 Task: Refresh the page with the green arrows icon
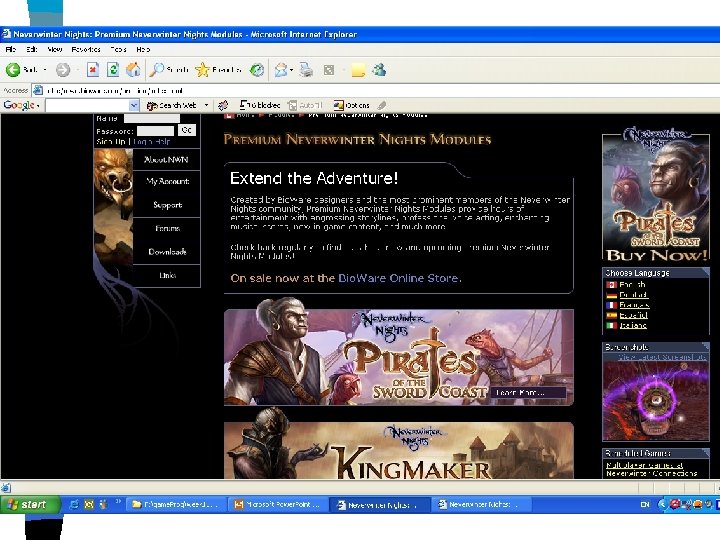pos(113,70)
